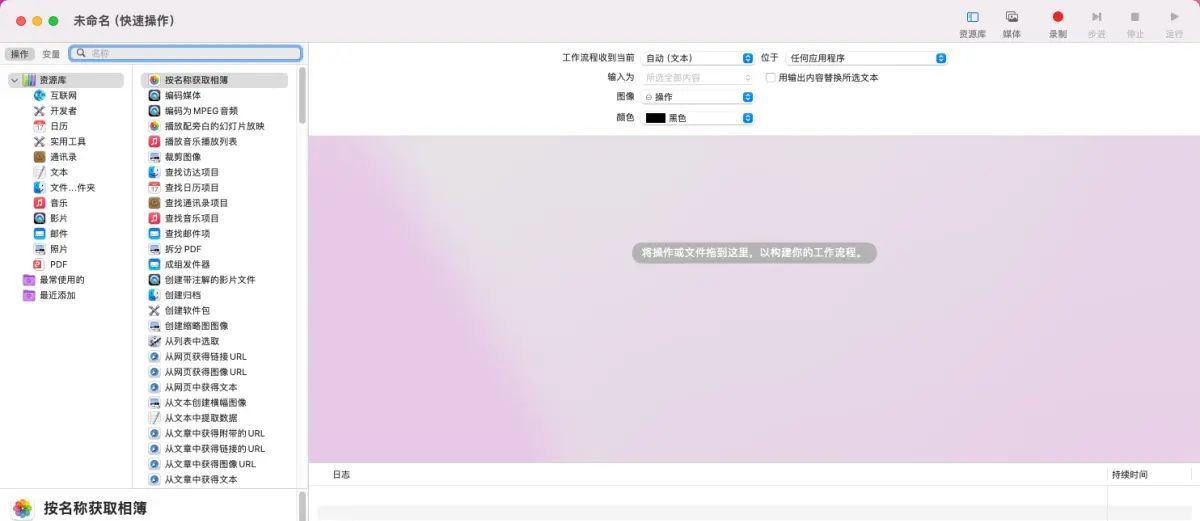The width and height of the screenshot is (1200, 521).
Task: Open the 媒体 media browser
Action: point(1012,23)
